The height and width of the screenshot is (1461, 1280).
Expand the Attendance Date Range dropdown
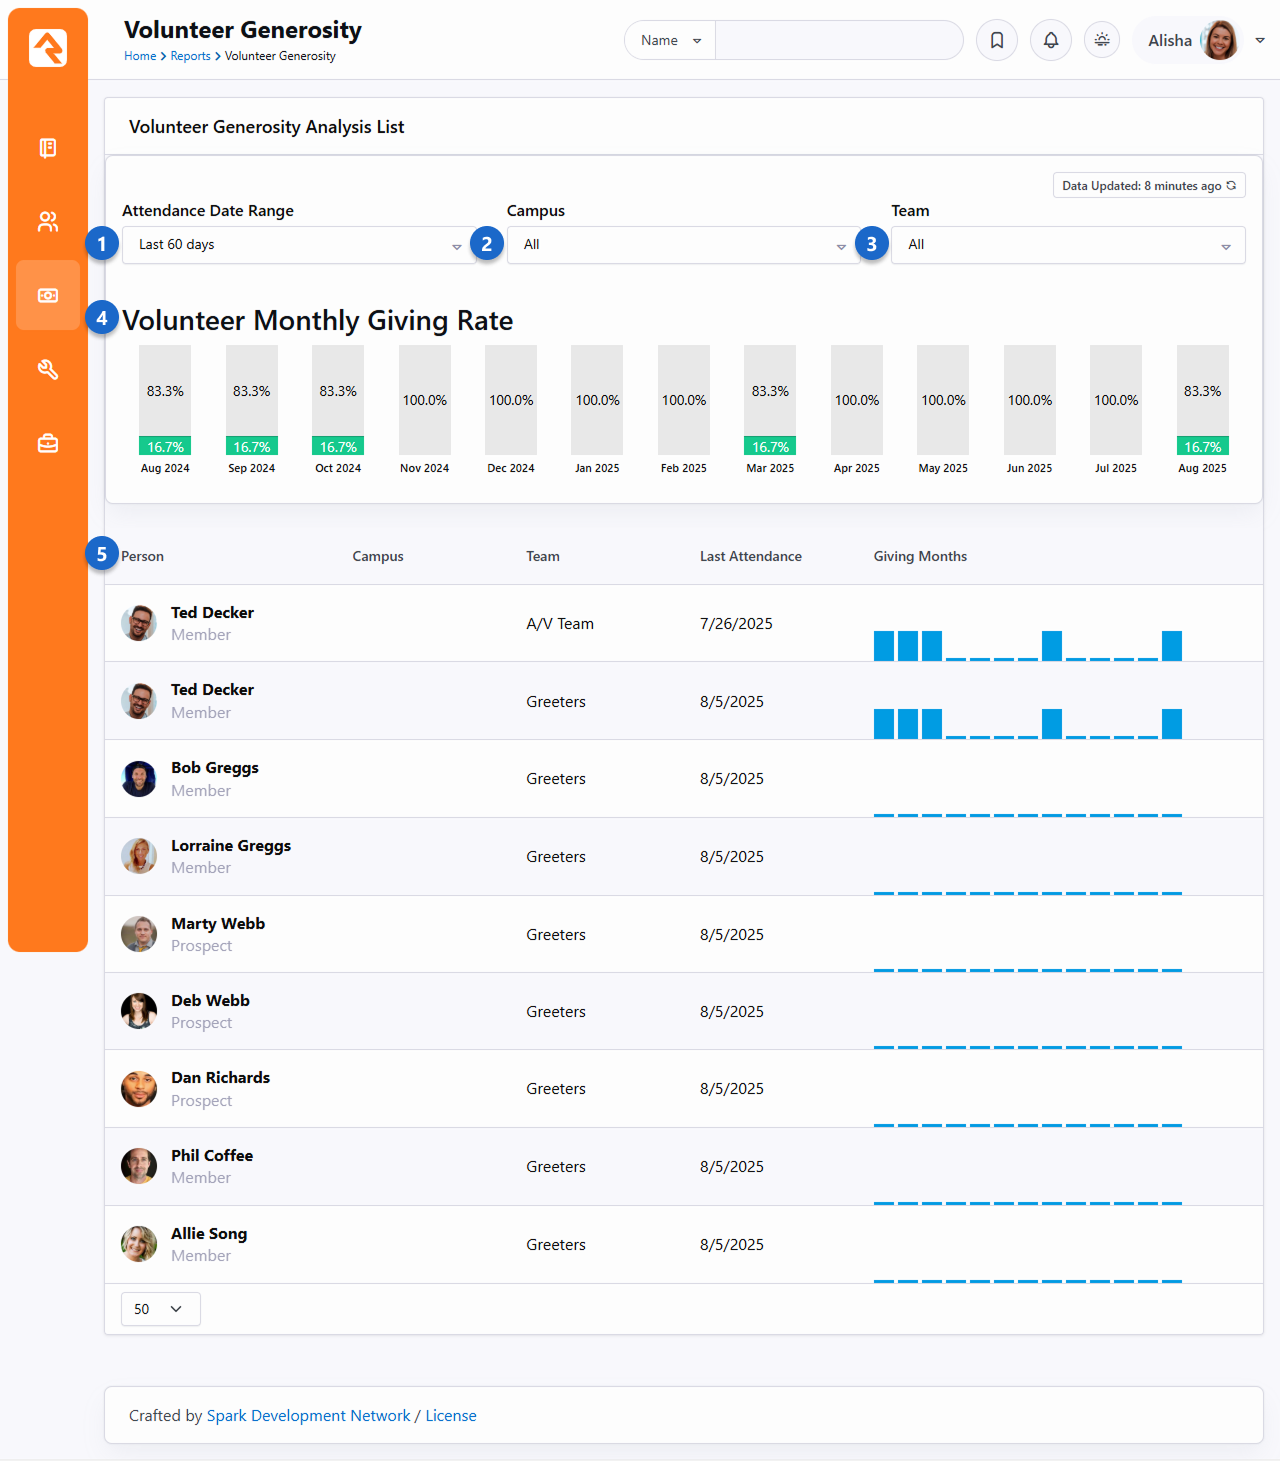(x=298, y=245)
